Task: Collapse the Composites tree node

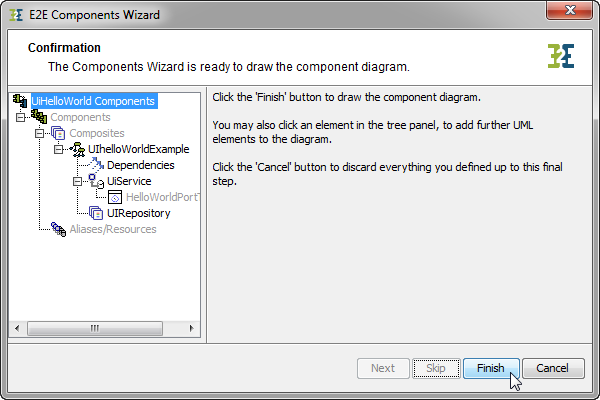Action: click(x=40, y=133)
